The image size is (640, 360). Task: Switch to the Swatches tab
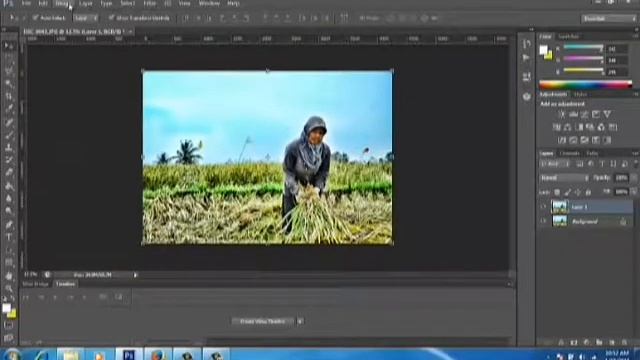coord(568,36)
